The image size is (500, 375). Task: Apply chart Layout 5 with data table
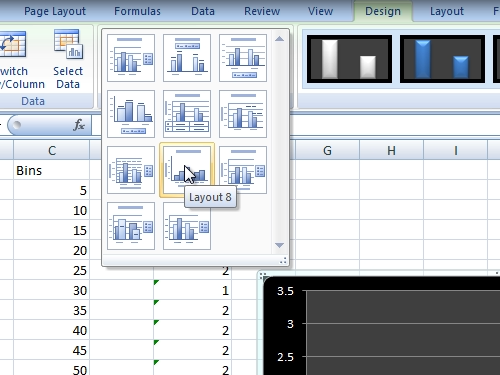coord(187,114)
